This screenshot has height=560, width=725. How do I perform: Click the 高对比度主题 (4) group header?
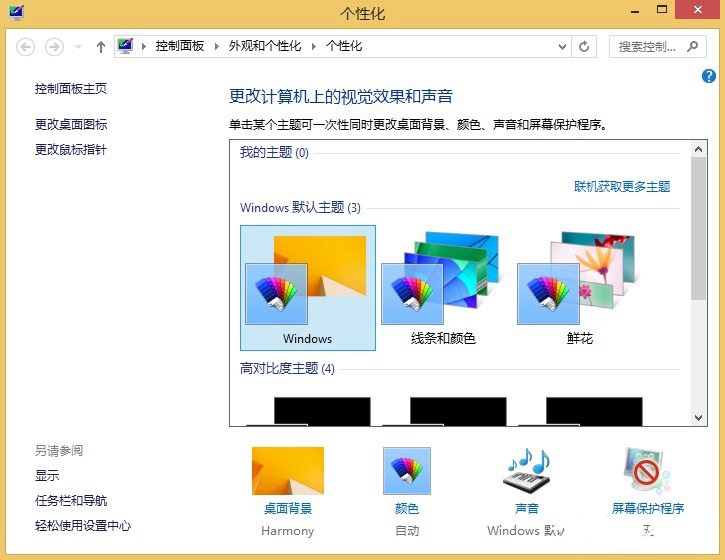click(x=287, y=369)
